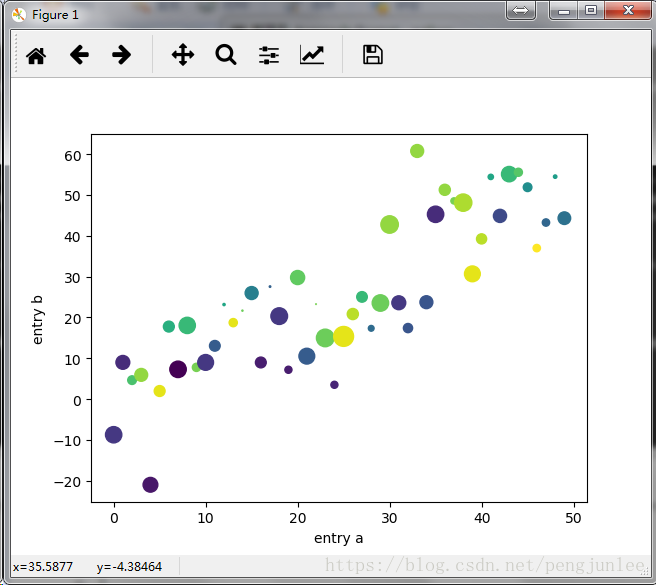
Task: Click the 'entry b' y-axis label
Action: (x=38, y=320)
